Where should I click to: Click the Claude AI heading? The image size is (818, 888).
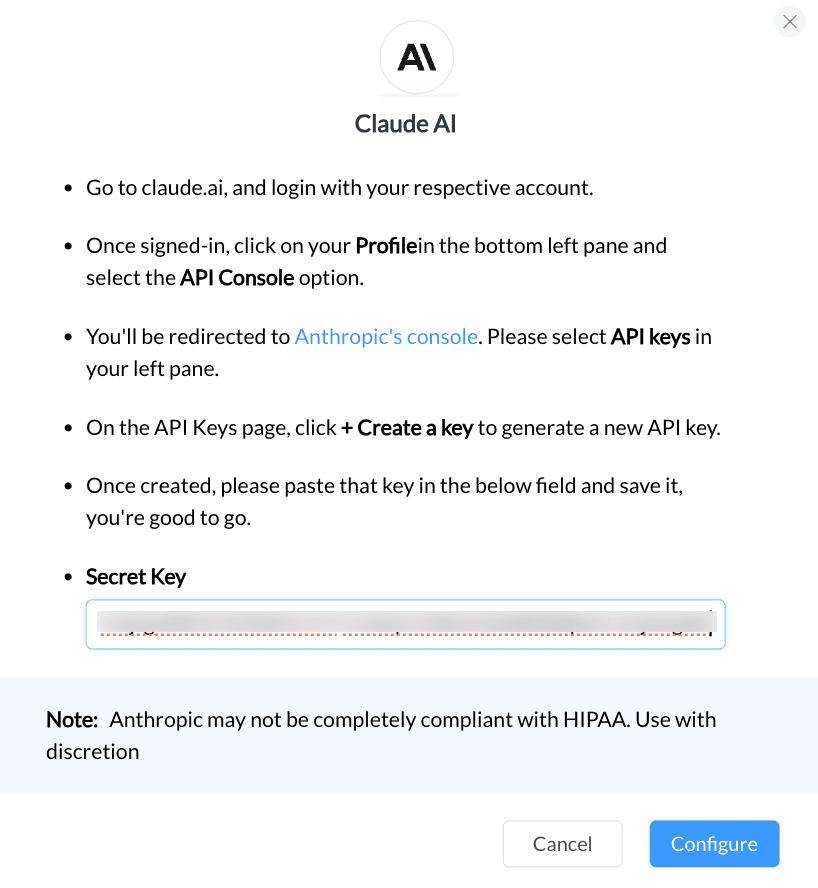406,123
